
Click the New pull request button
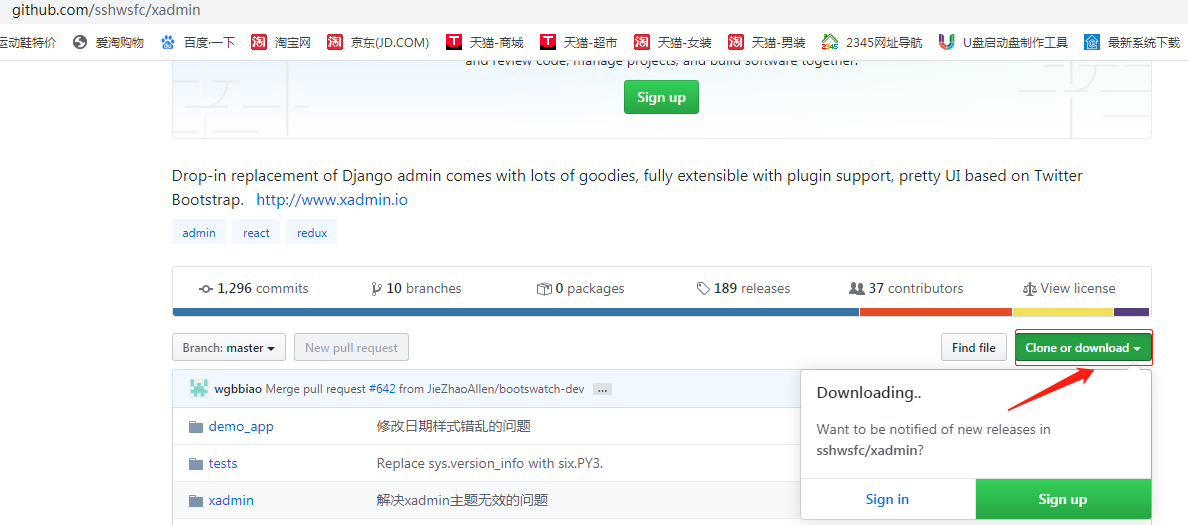[x=352, y=348]
